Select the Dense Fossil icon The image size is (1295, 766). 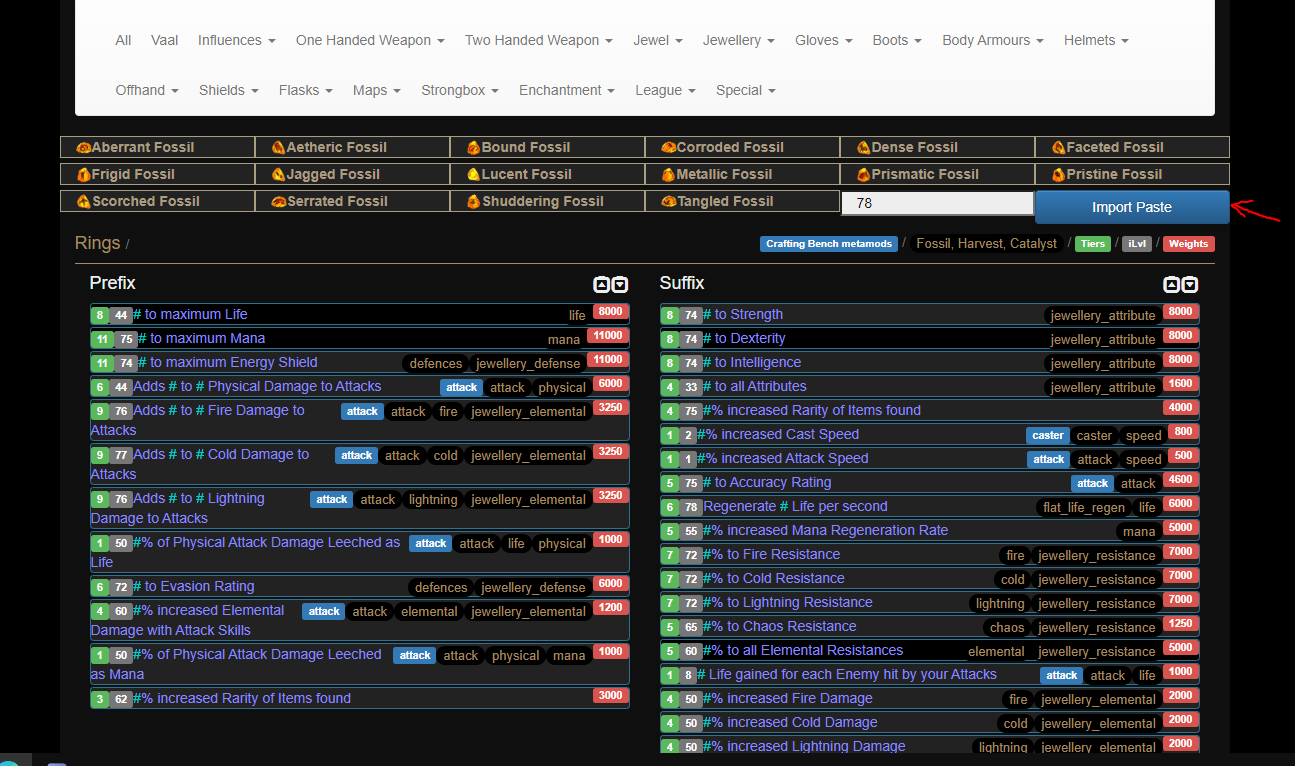coord(864,148)
